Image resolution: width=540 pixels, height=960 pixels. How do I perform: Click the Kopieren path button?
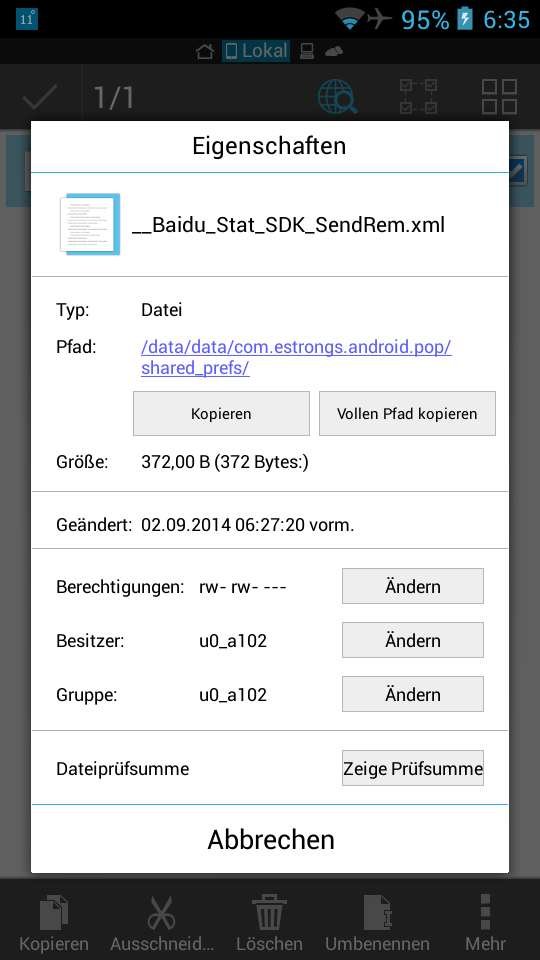pyautogui.click(x=221, y=414)
